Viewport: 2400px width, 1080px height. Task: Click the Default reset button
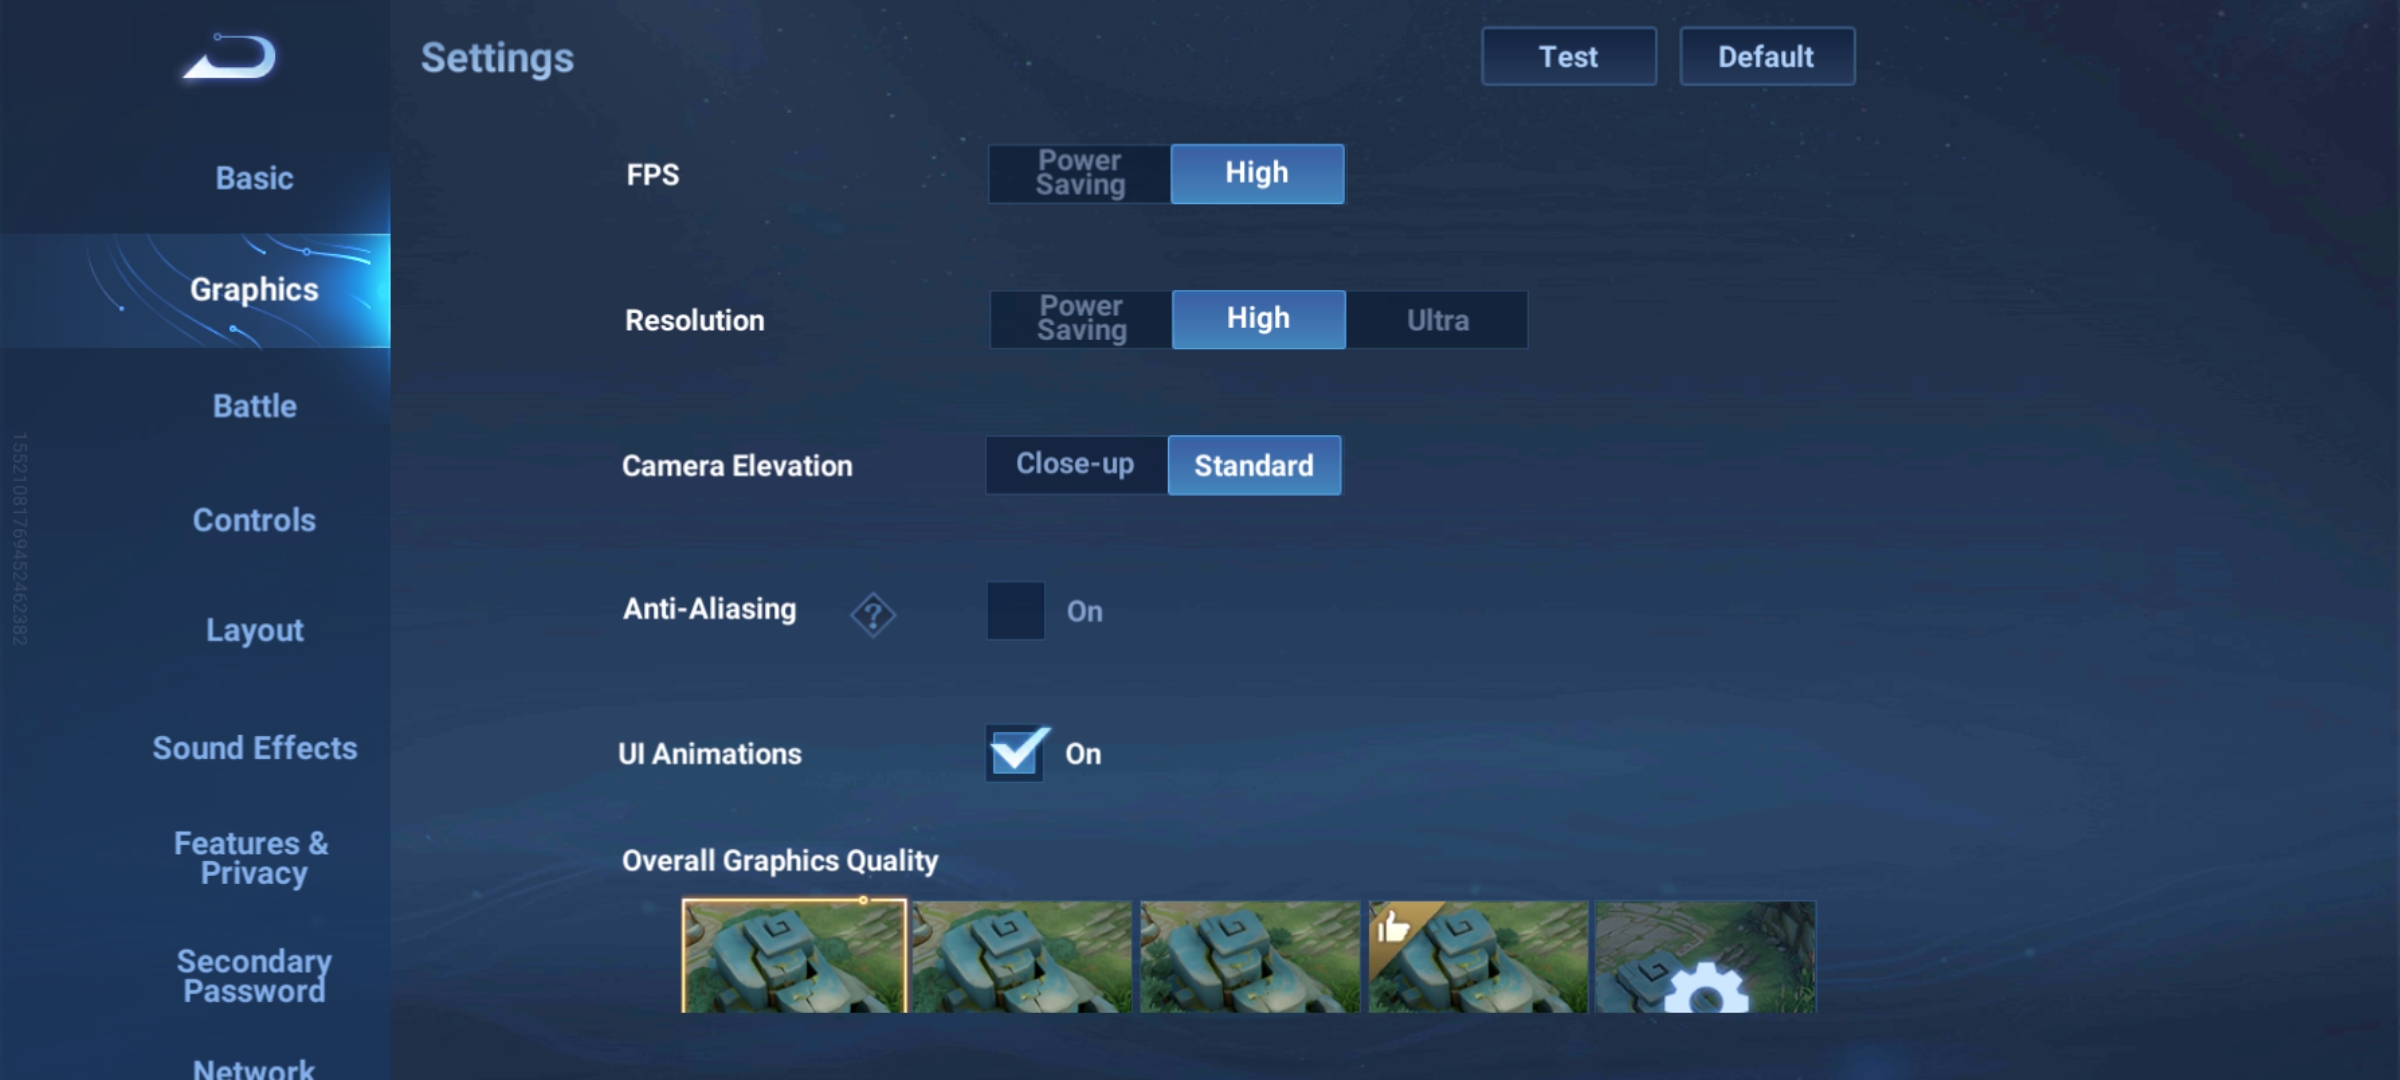click(1766, 57)
